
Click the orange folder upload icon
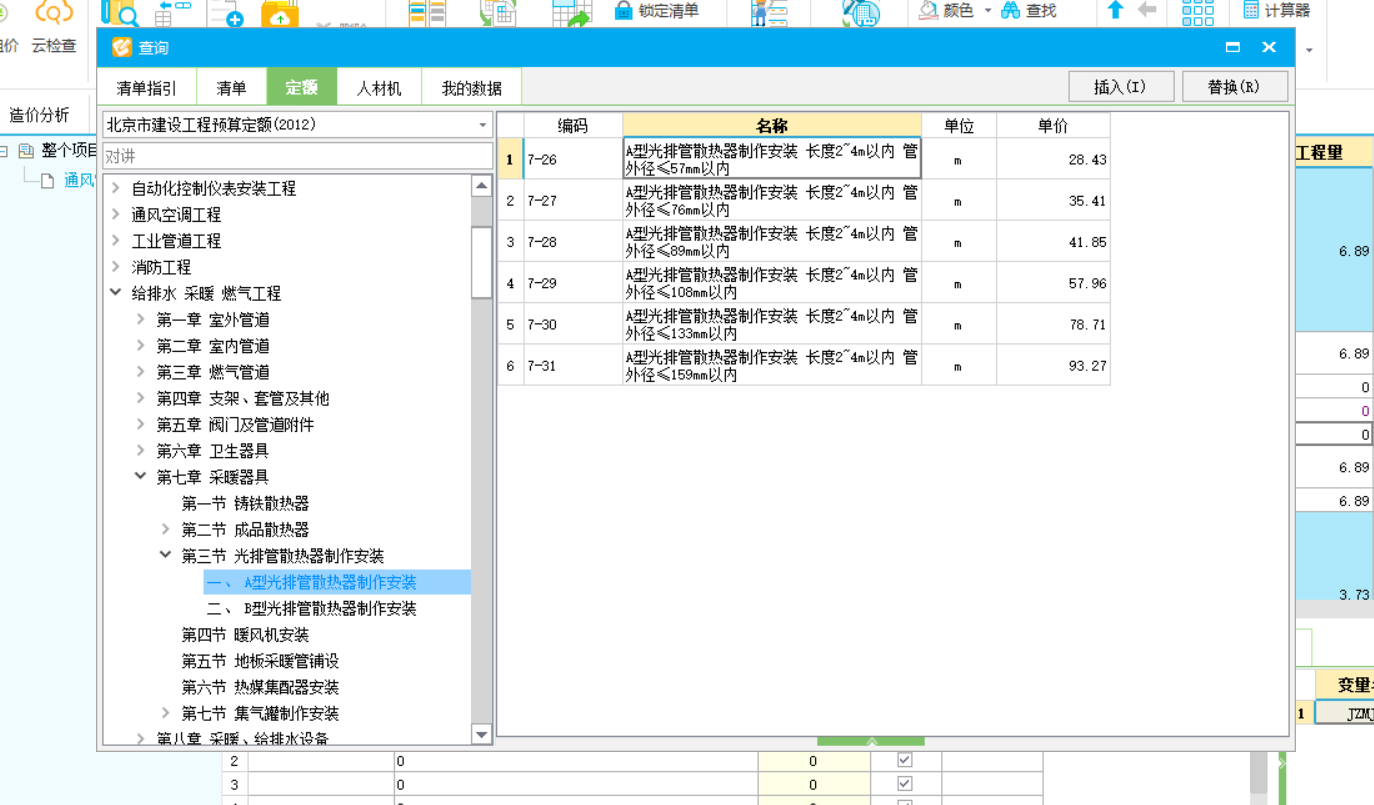pyautogui.click(x=279, y=13)
